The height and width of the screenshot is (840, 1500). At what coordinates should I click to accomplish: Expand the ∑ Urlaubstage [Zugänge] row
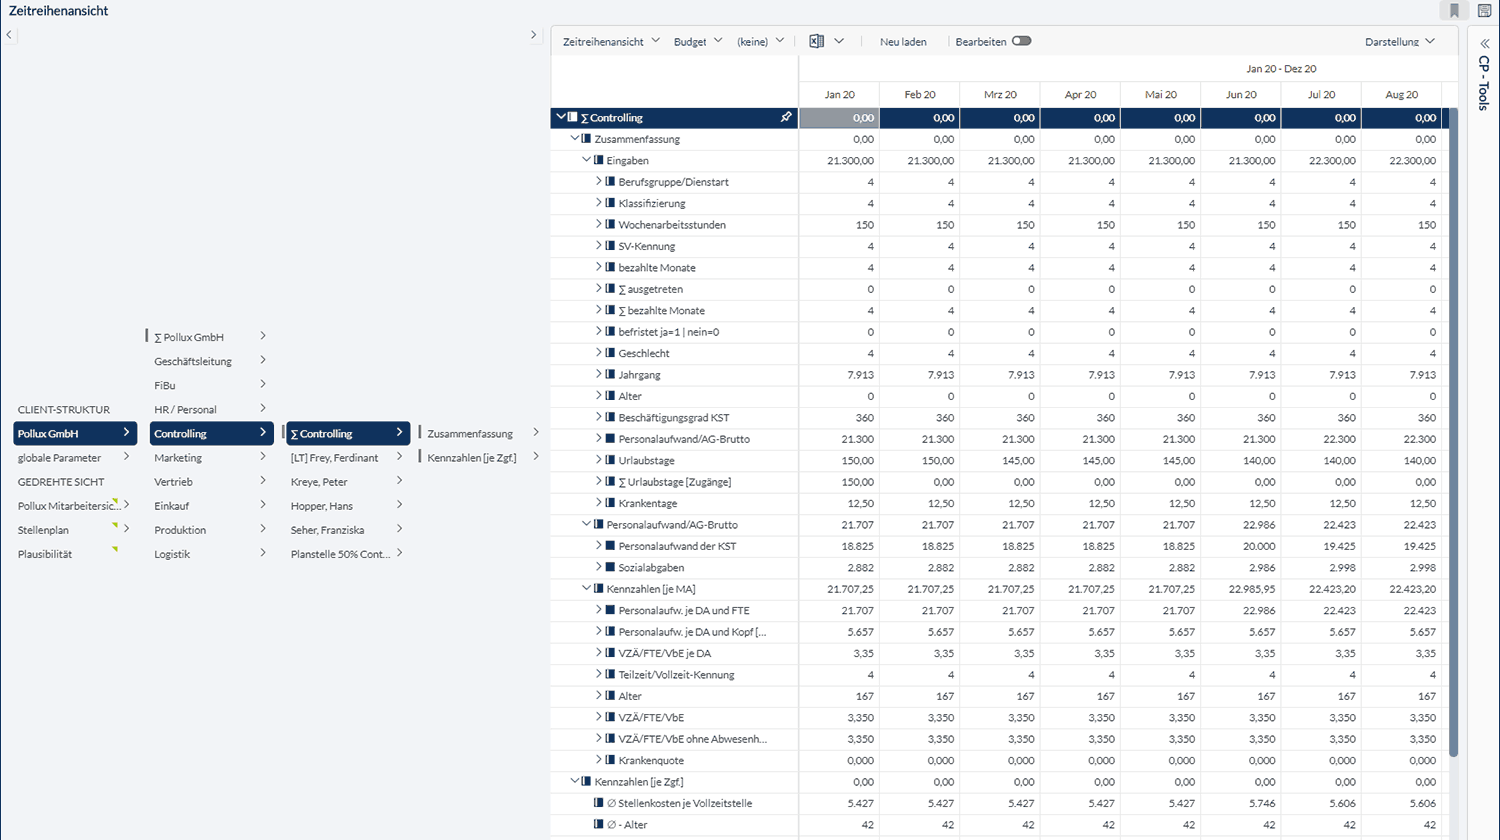[x=598, y=481]
